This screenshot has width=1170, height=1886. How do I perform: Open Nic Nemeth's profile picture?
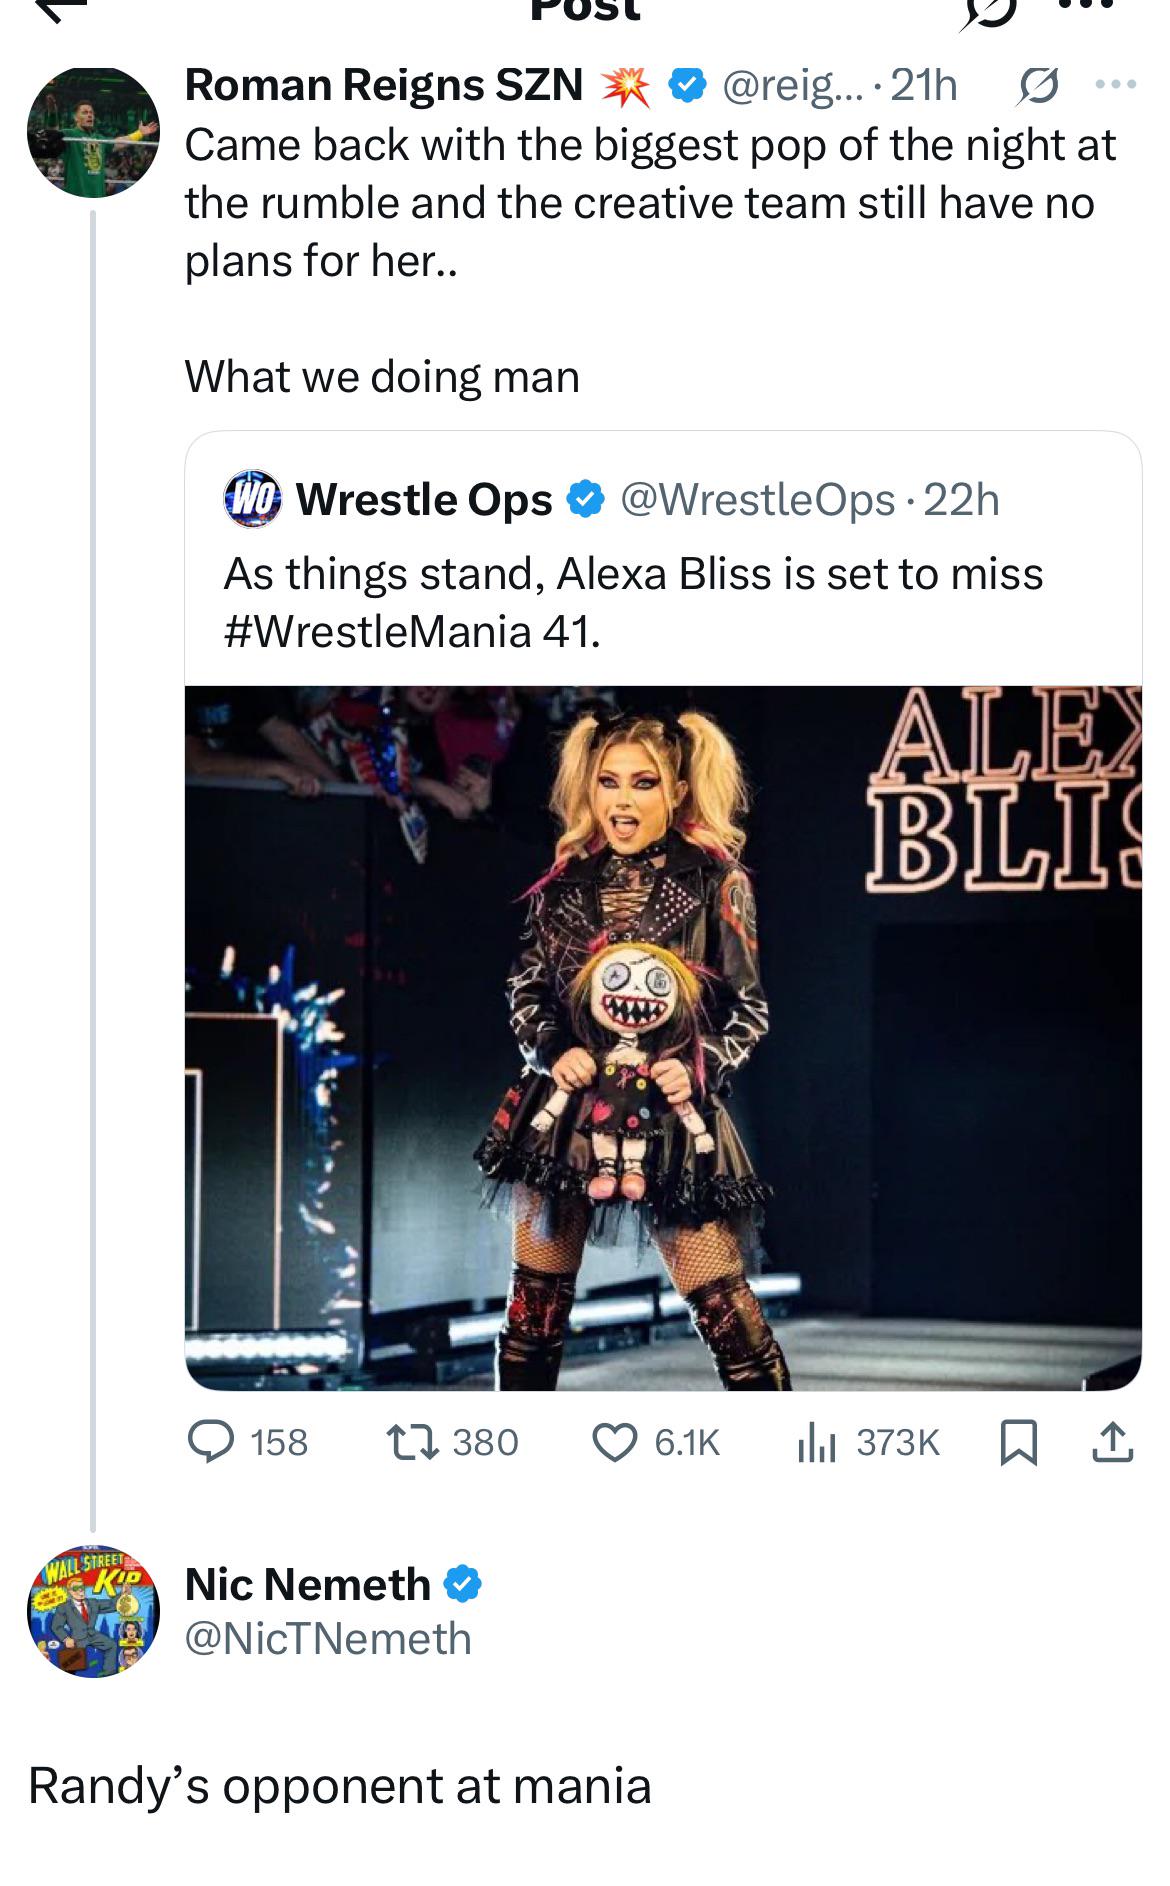(93, 1611)
